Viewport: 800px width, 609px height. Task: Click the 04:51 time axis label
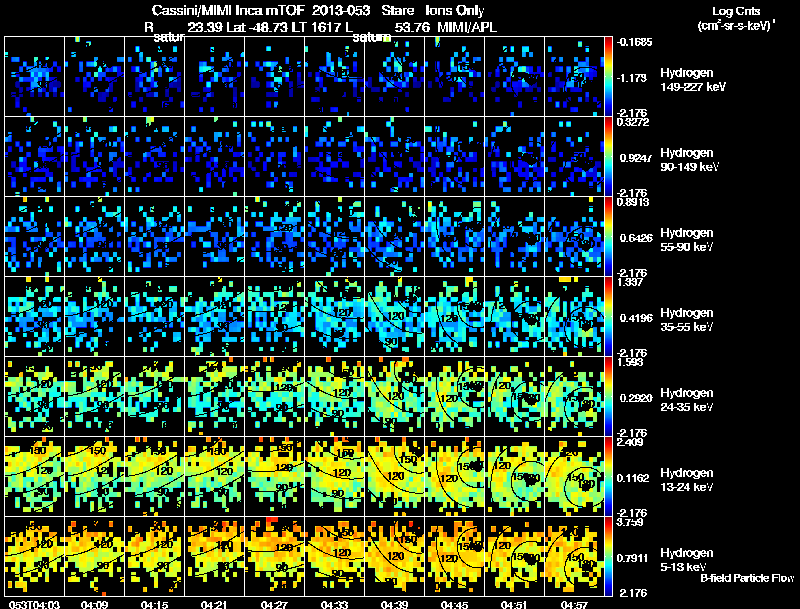click(514, 605)
